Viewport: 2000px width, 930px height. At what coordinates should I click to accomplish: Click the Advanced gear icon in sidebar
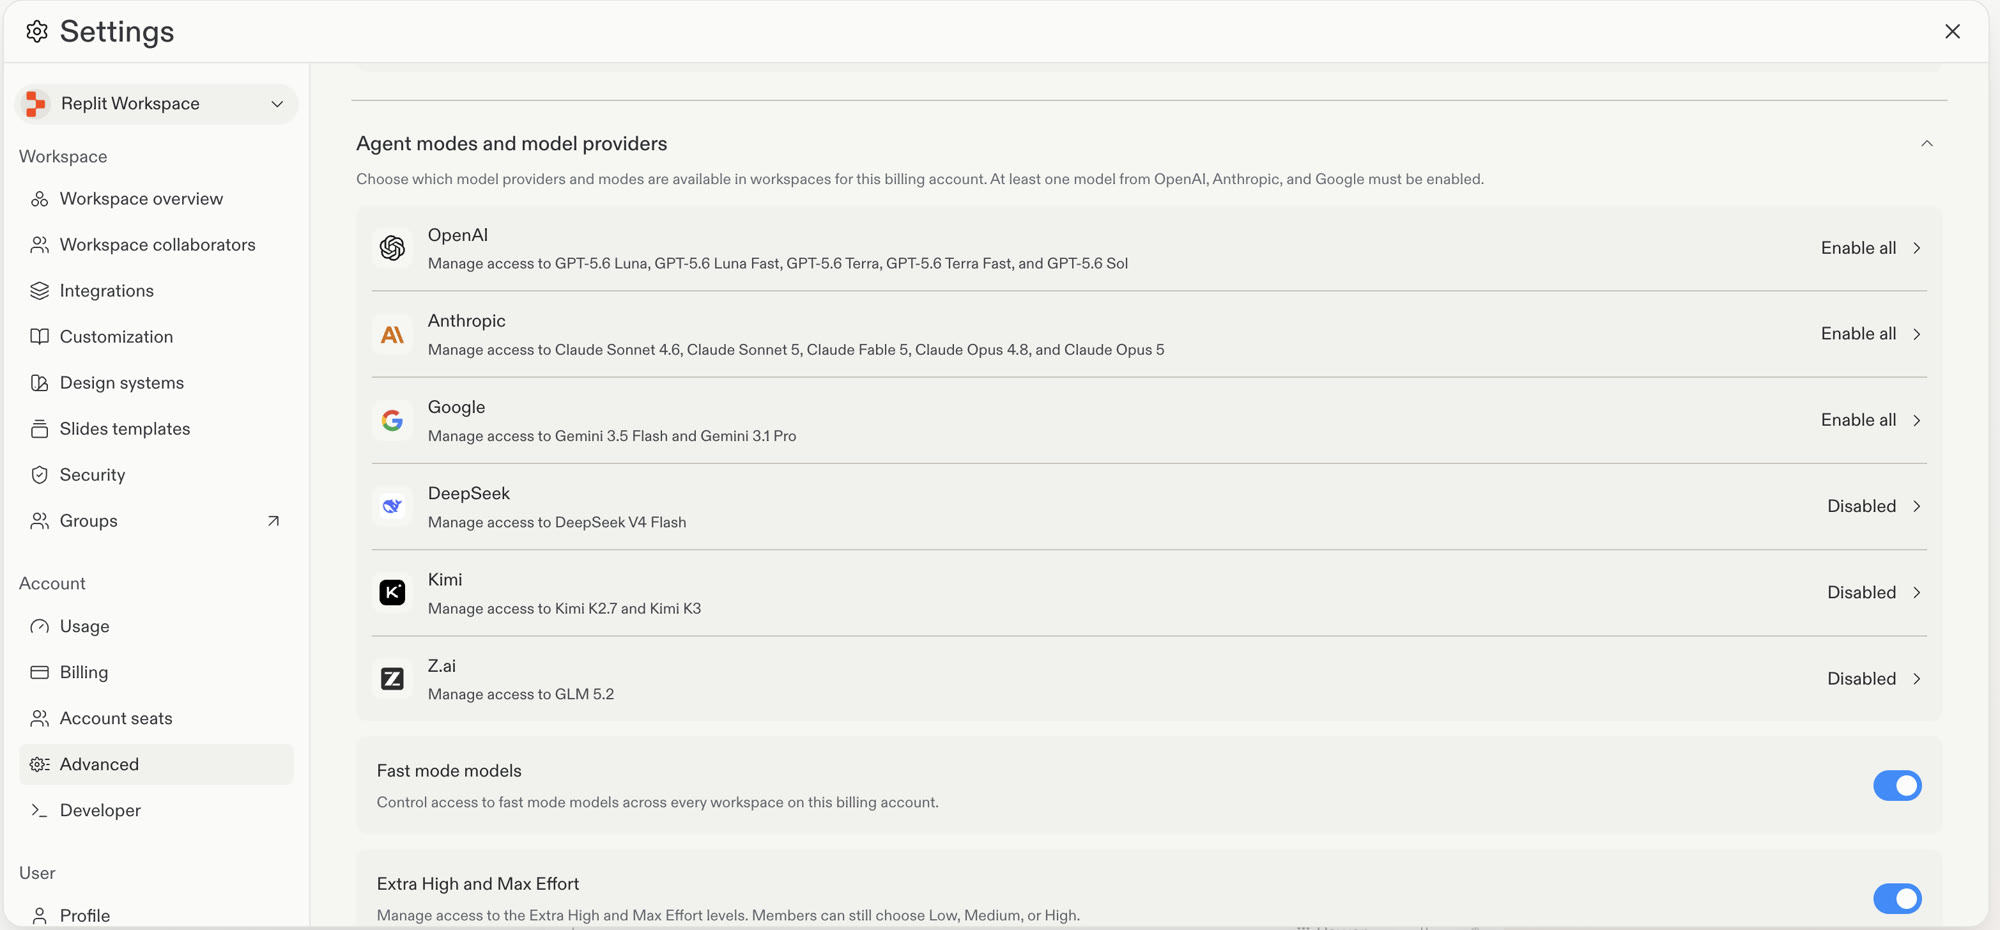(39, 765)
